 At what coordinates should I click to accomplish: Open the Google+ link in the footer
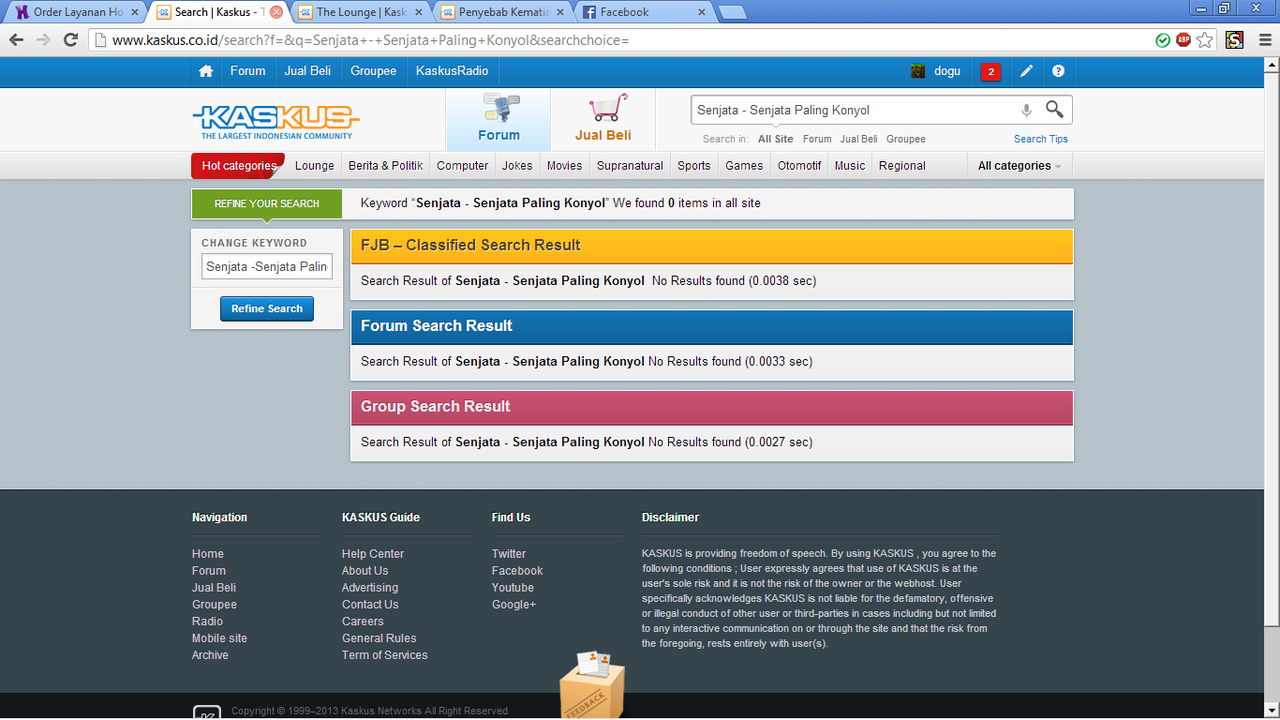[x=514, y=605]
